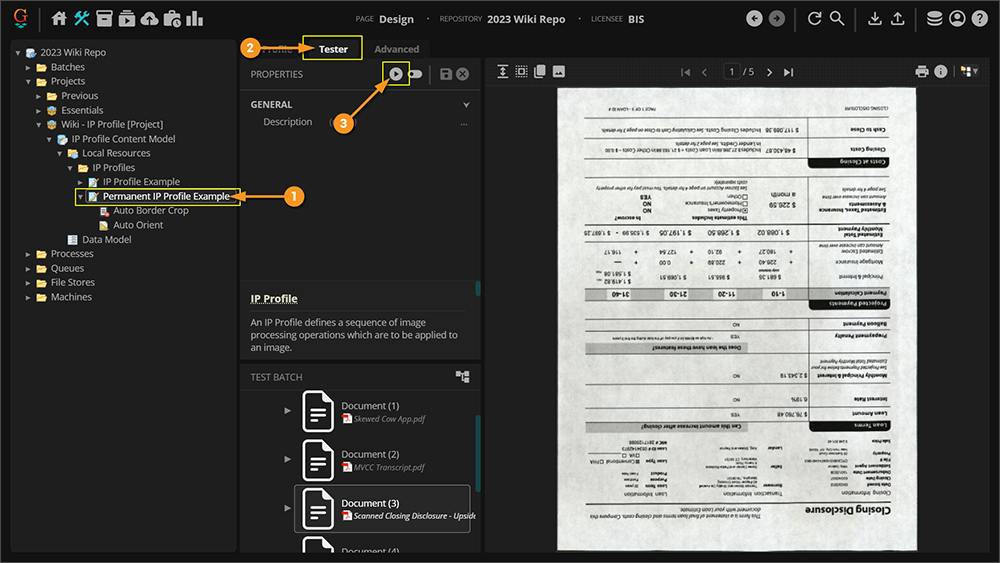Image resolution: width=1000 pixels, height=563 pixels.
Task: Click the upload icon in the top bar
Action: (x=897, y=18)
